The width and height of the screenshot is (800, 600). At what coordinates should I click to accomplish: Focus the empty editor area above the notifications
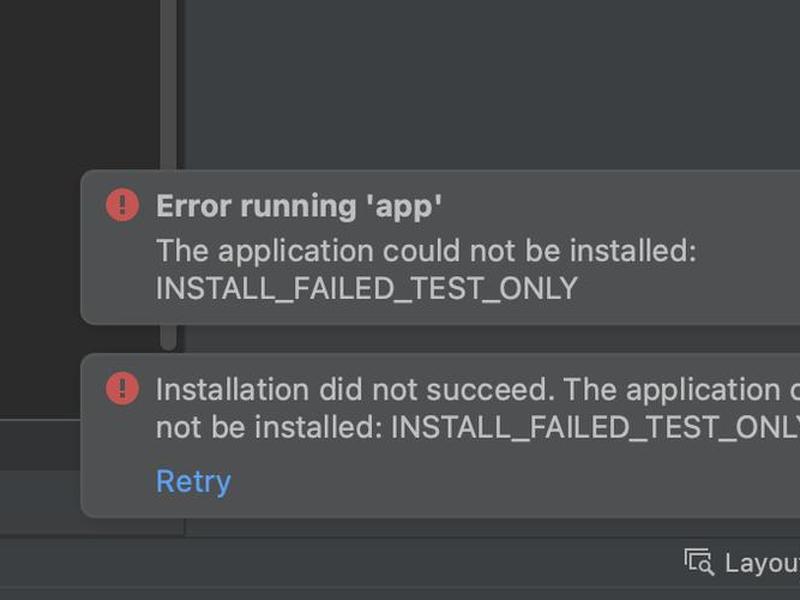pos(490,84)
